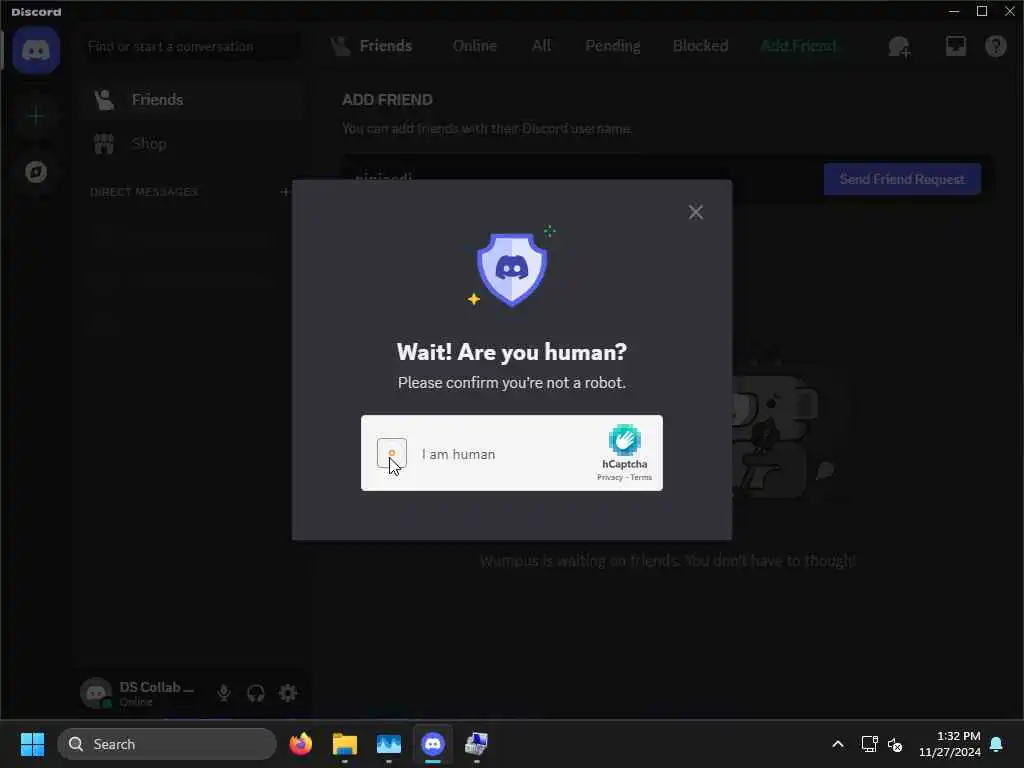Open the hCaptcha Terms link
Image resolution: width=1024 pixels, height=768 pixels.
641,477
